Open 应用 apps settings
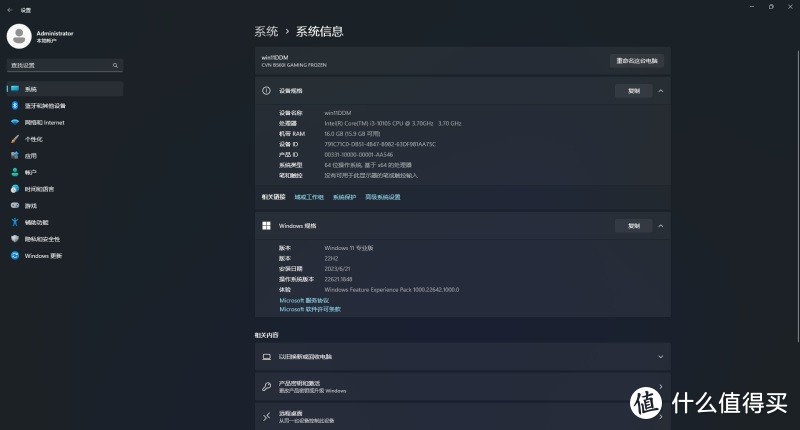This screenshot has height=430, width=800. pos(30,156)
